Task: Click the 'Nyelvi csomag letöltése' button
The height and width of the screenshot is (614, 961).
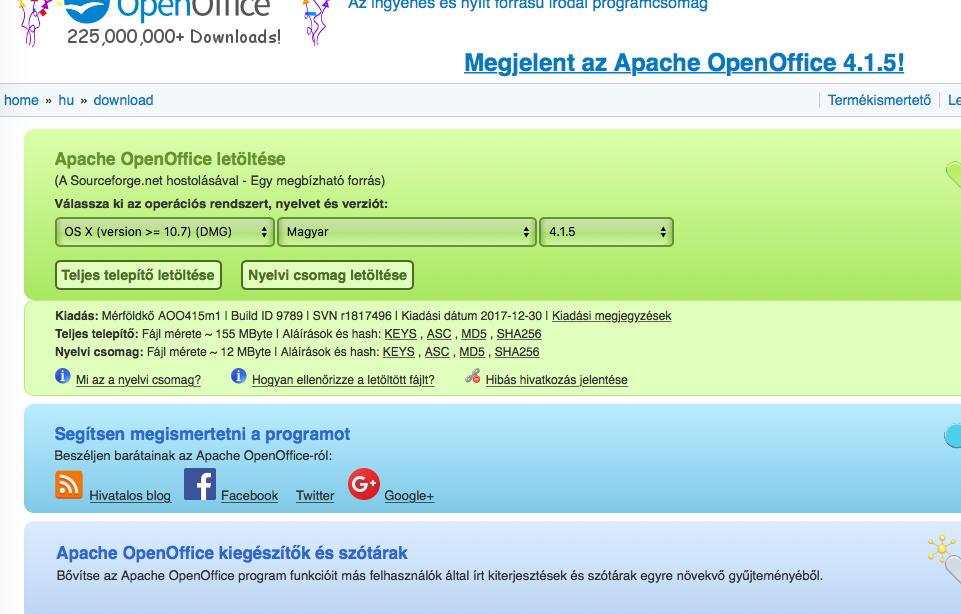Action: (327, 275)
